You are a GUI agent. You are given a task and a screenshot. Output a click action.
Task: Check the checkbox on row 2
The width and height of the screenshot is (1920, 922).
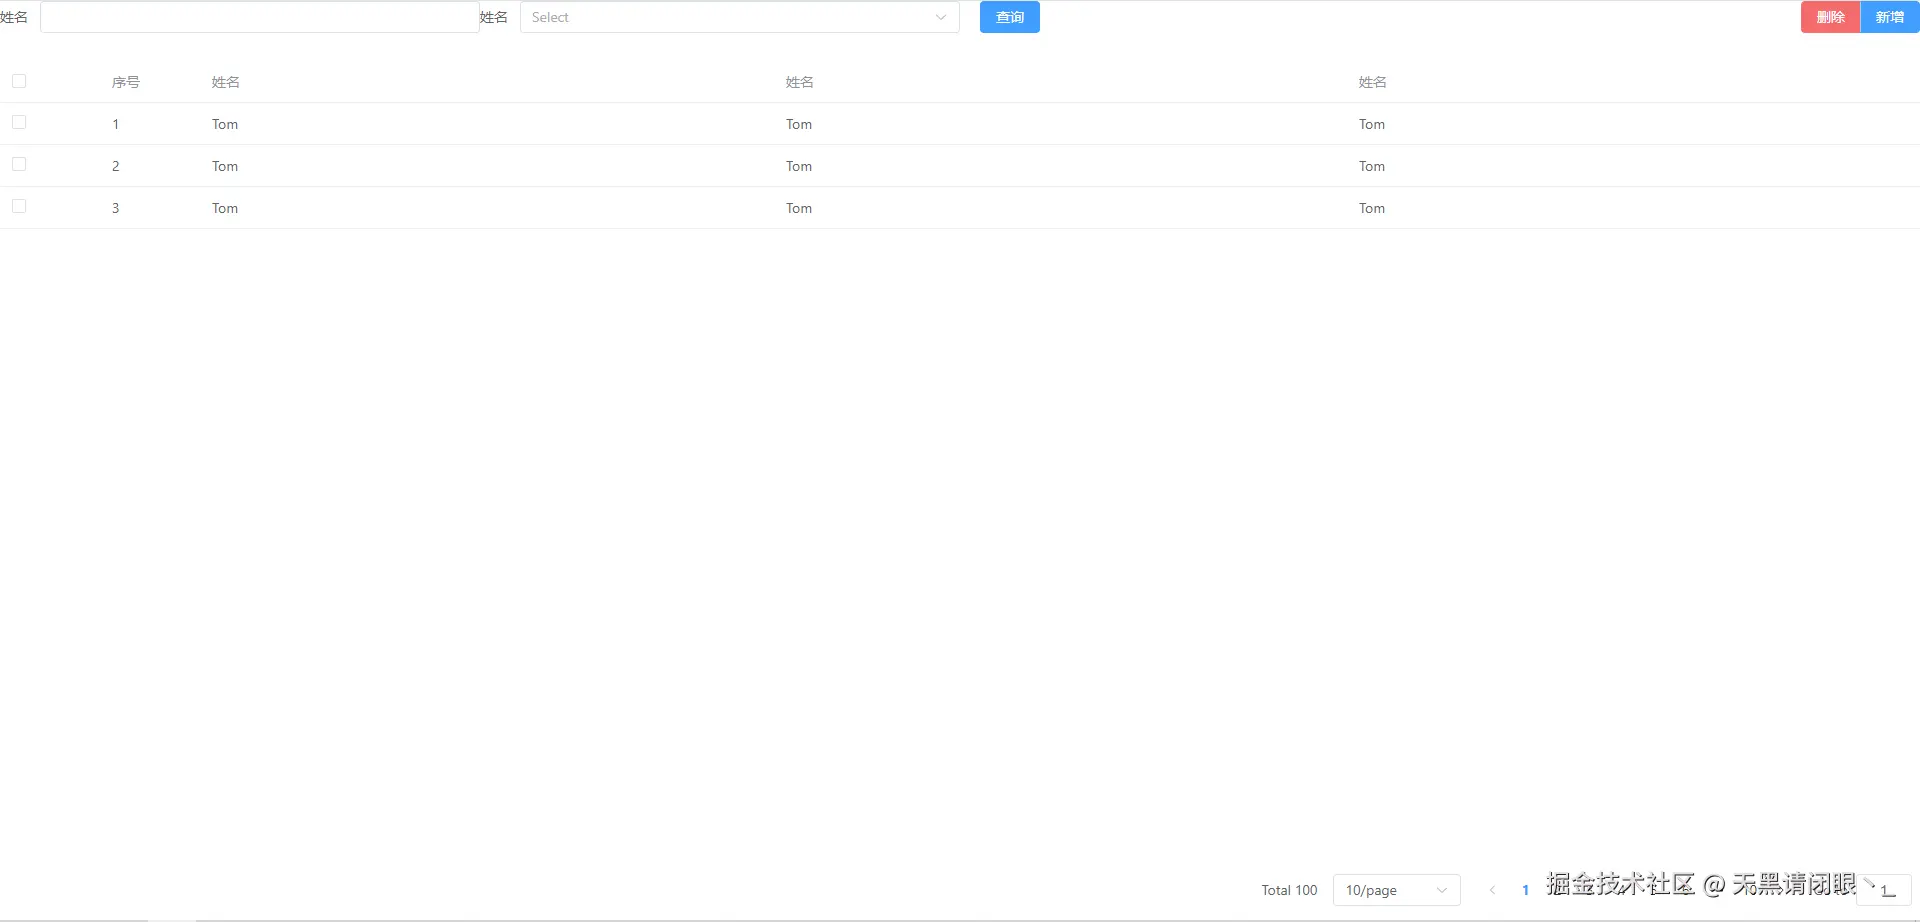point(19,164)
